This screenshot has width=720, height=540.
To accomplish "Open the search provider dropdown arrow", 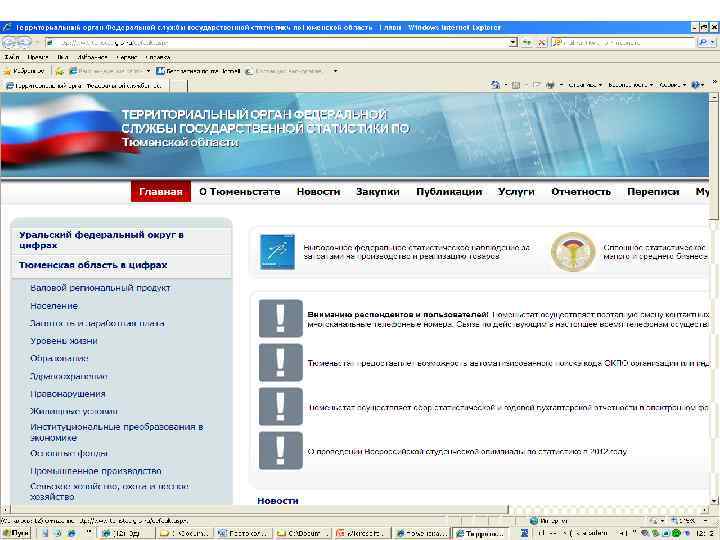I will click(713, 43).
